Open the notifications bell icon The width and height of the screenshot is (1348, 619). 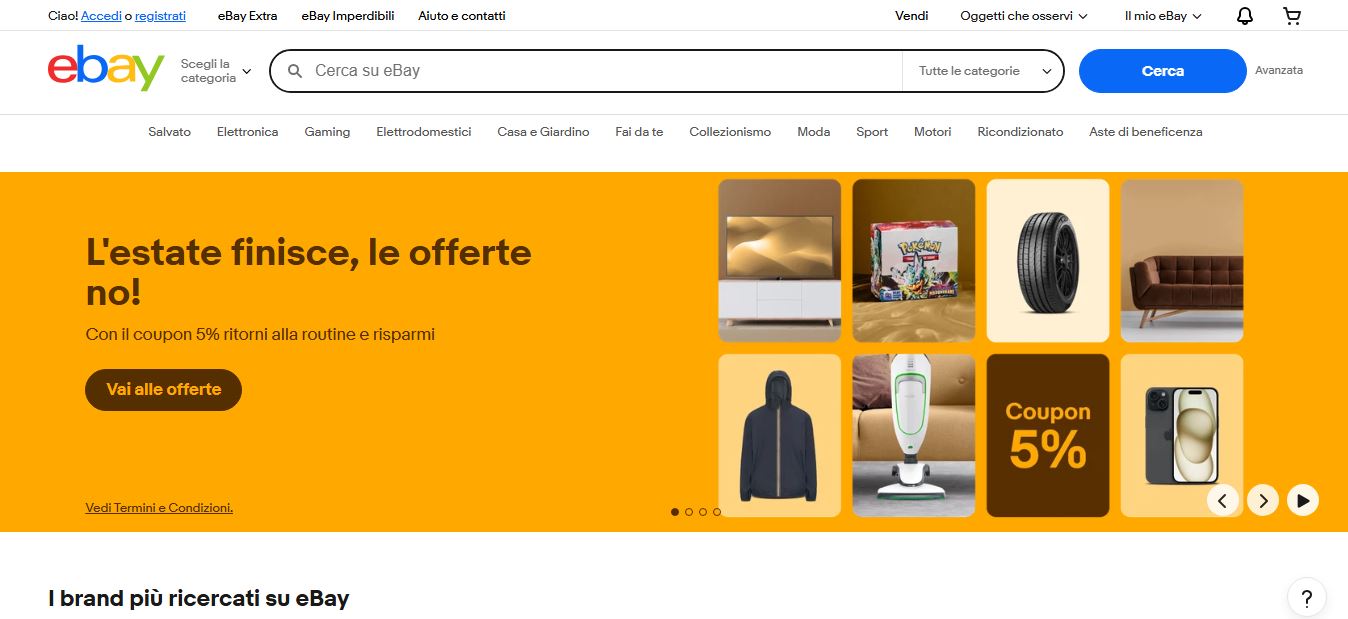[1245, 16]
